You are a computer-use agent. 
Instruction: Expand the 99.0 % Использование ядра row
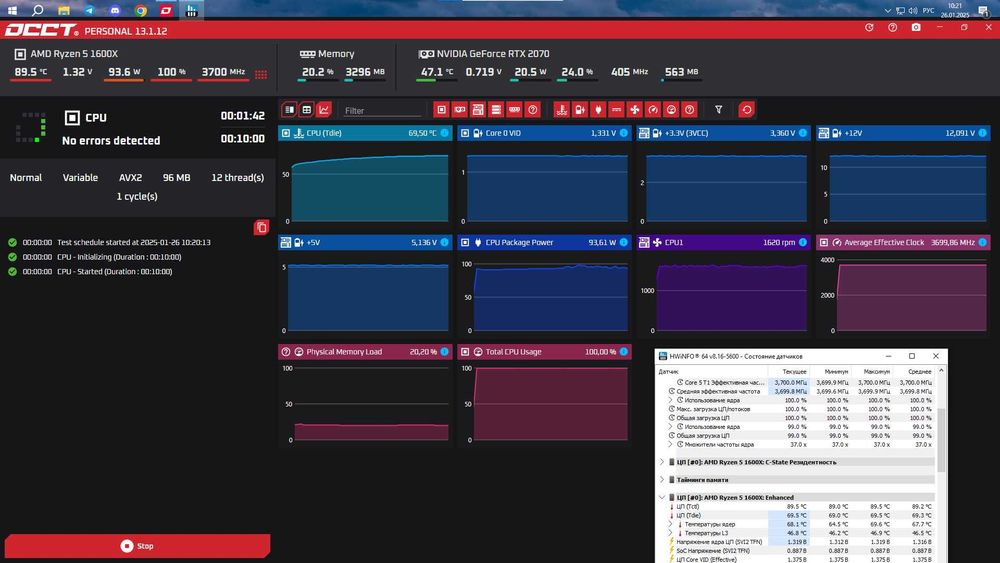coord(671,427)
